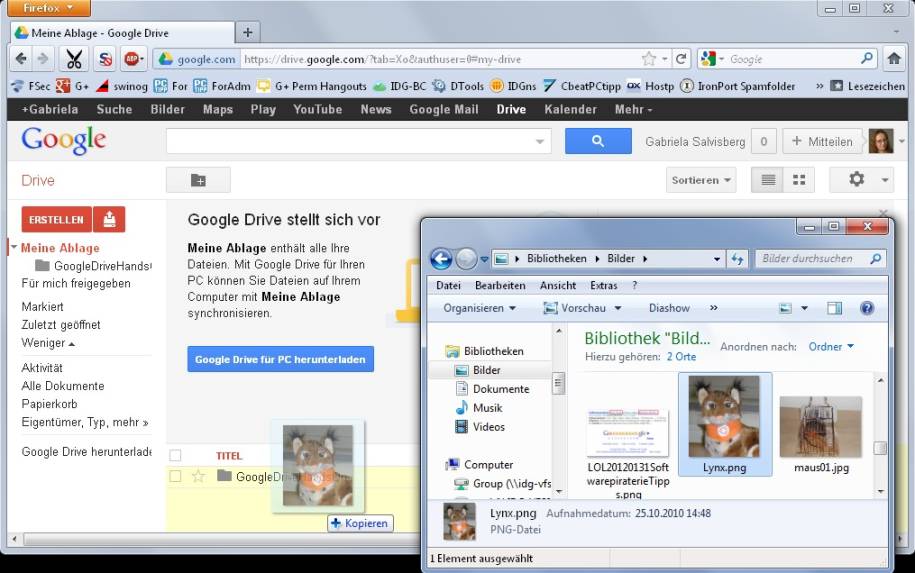
Task: Click the magnifier in the Firefox search box
Action: 867,58
